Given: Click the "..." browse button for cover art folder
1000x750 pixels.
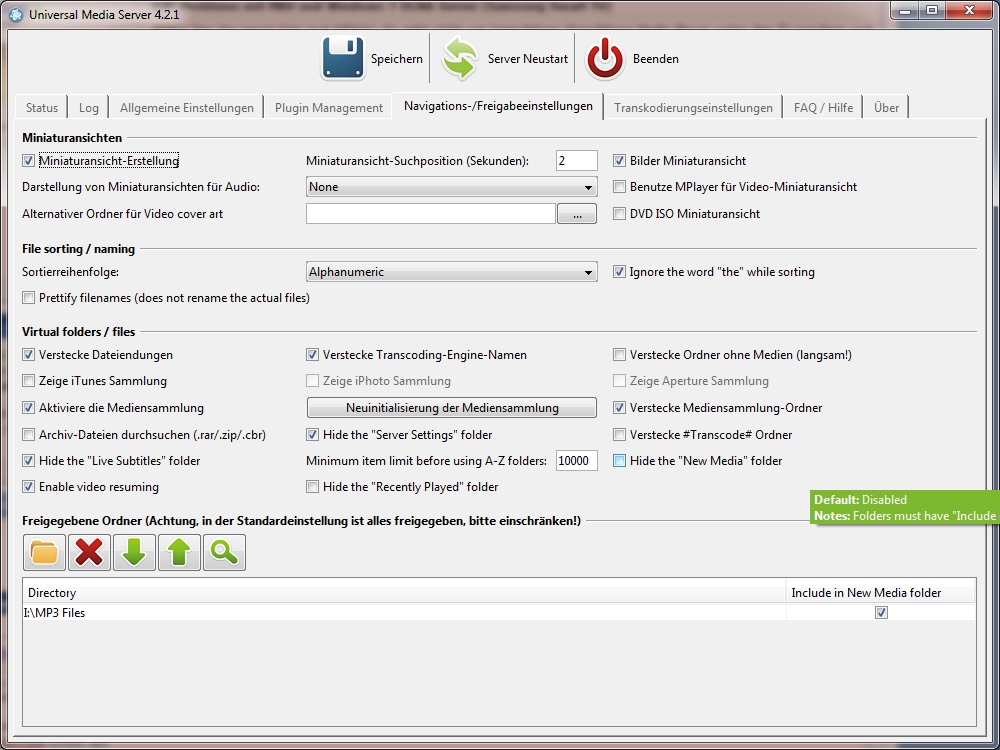Looking at the screenshot, I should (577, 214).
